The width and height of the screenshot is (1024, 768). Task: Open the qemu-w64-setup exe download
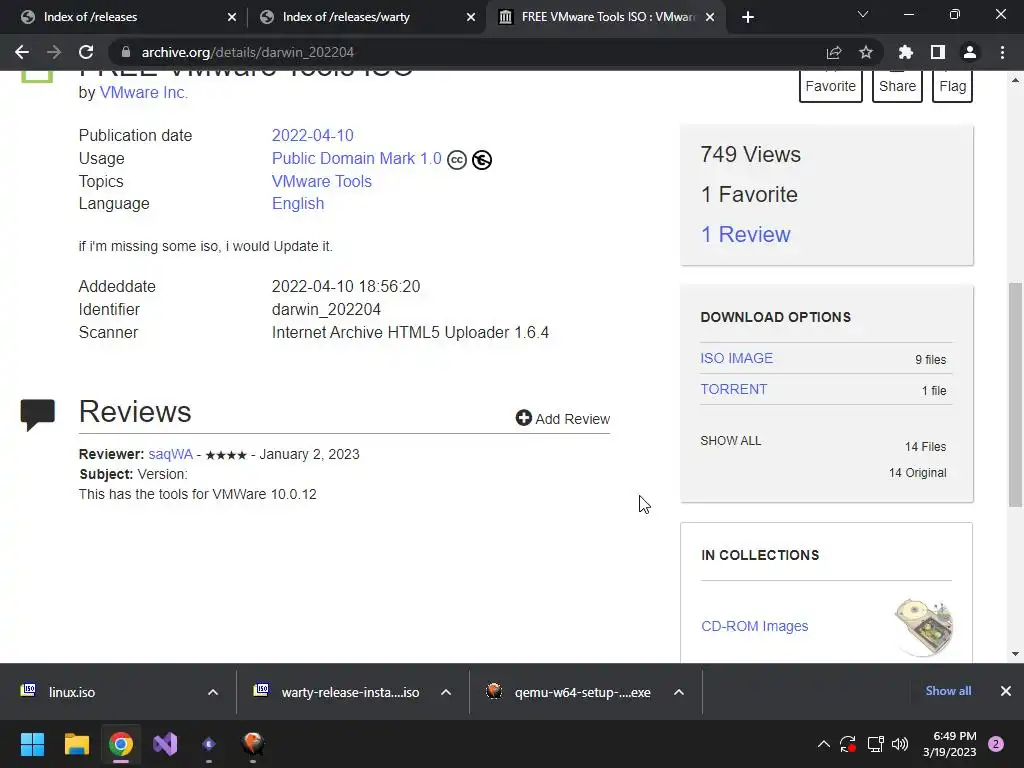pos(582,692)
